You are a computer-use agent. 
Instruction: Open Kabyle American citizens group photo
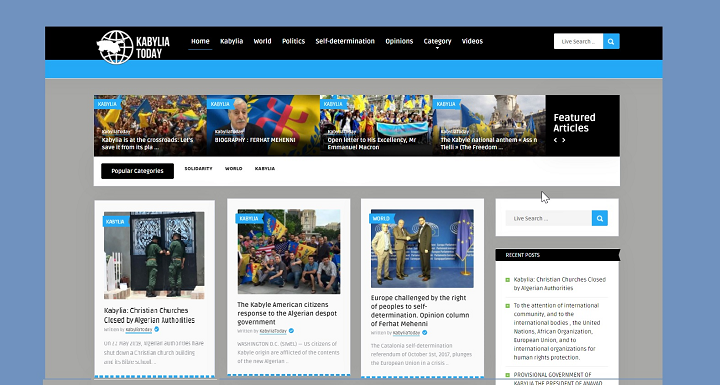coord(289,251)
